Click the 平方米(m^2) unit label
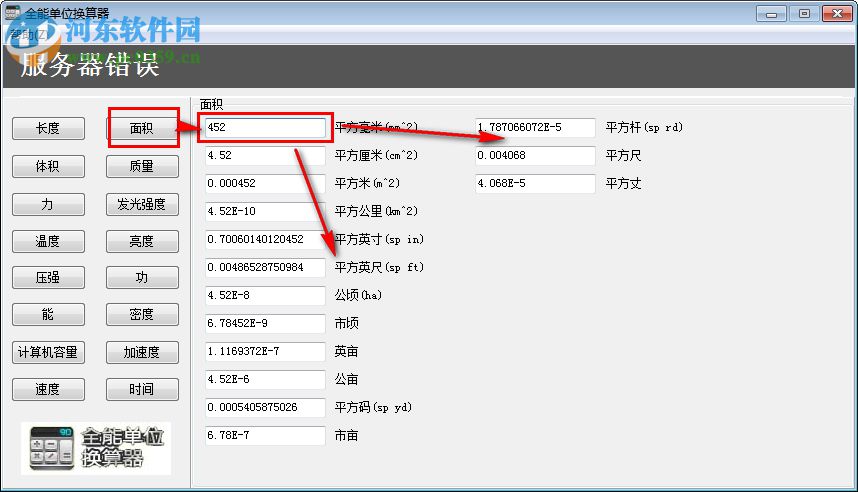Screen dimensions: 858x492 point(367,183)
